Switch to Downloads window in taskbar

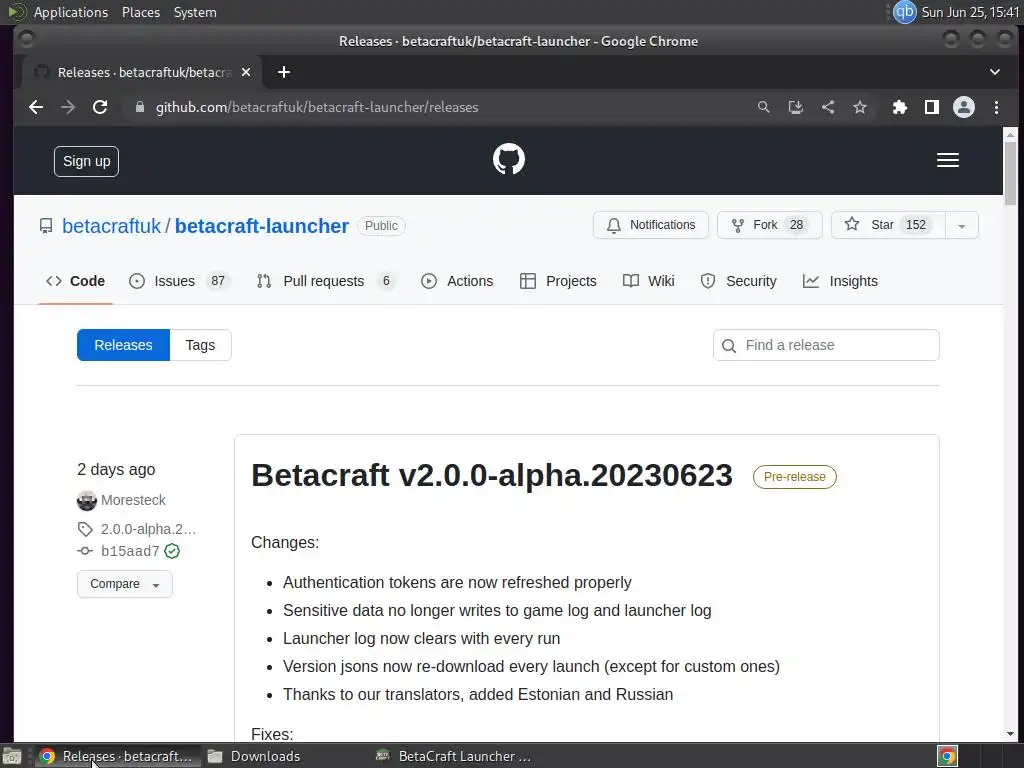pyautogui.click(x=254, y=756)
